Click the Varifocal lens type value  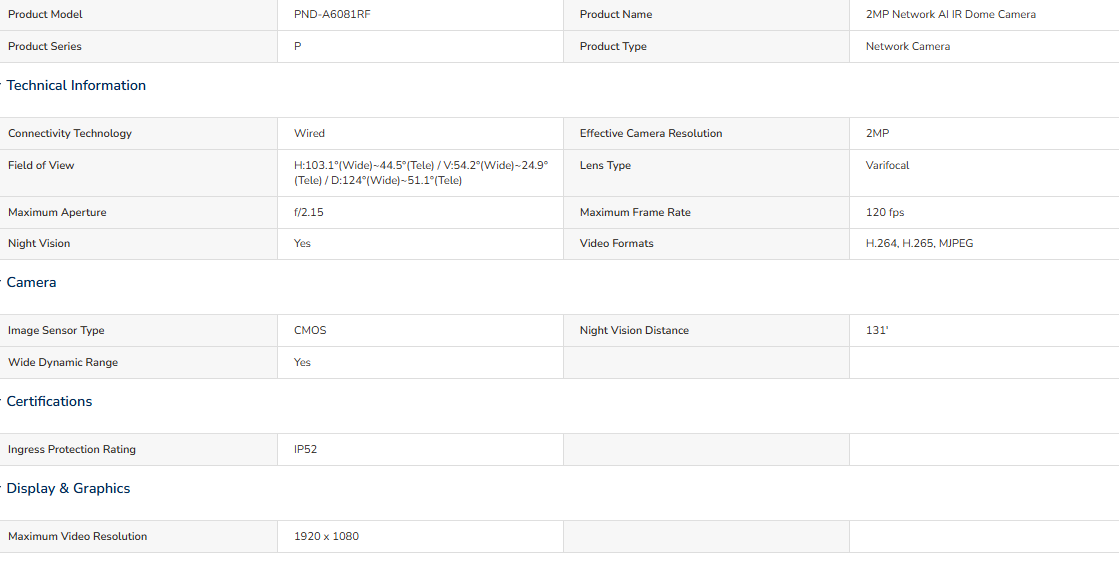click(x=887, y=166)
